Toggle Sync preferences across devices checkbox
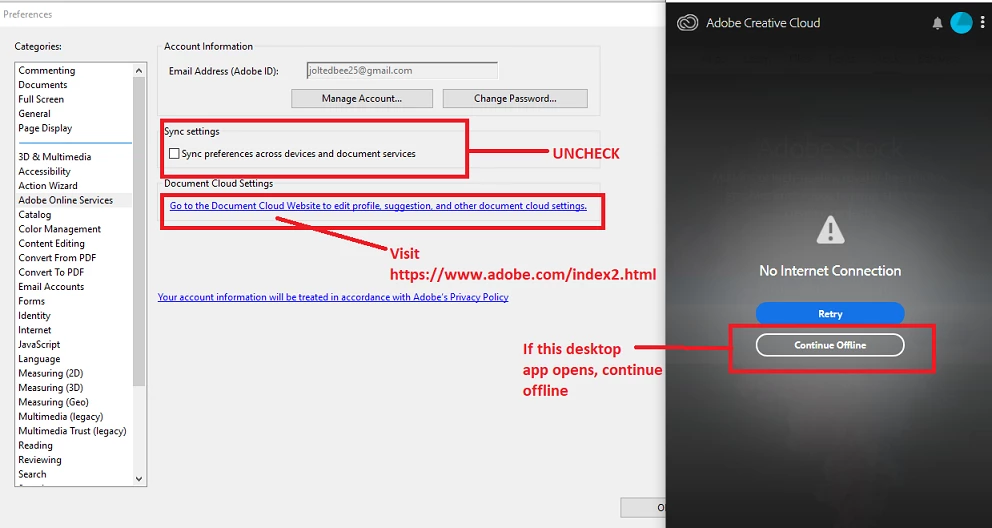This screenshot has width=992, height=528. [174, 154]
